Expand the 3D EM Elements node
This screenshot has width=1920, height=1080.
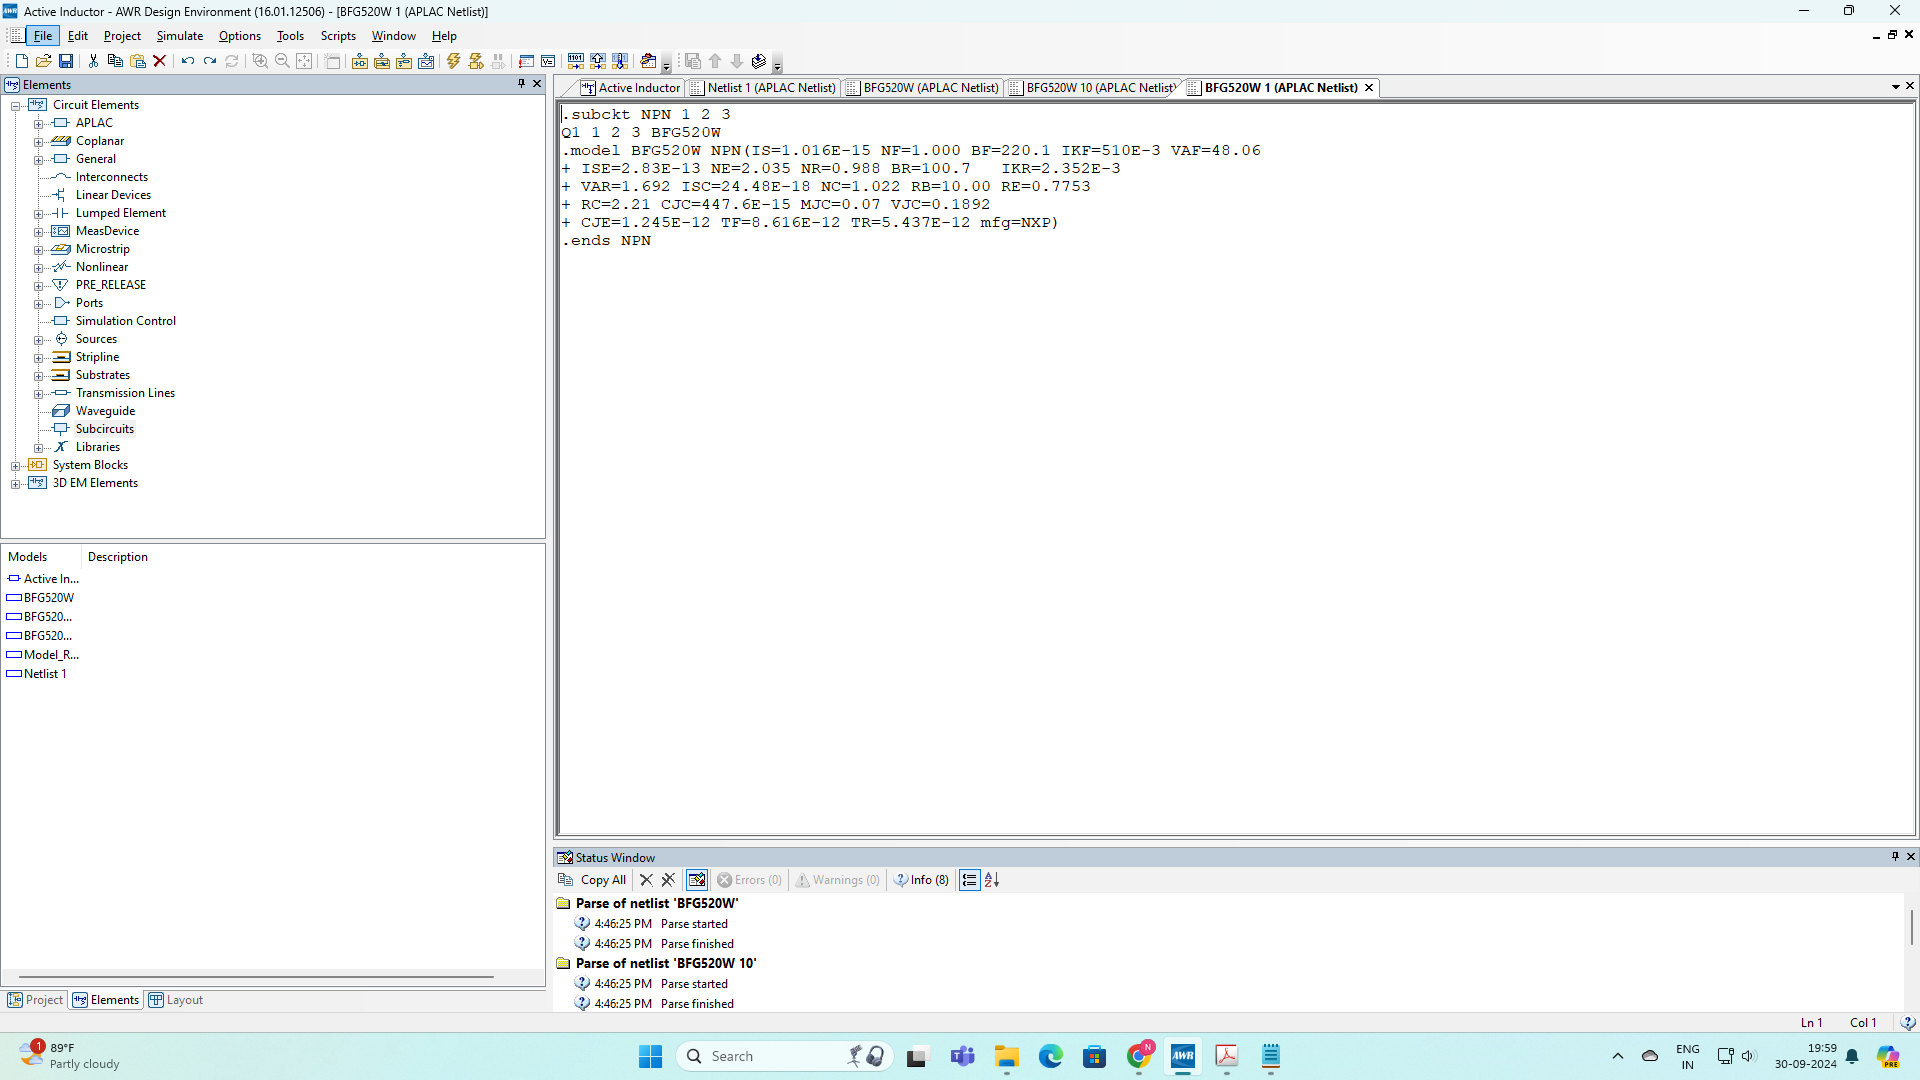[16, 484]
